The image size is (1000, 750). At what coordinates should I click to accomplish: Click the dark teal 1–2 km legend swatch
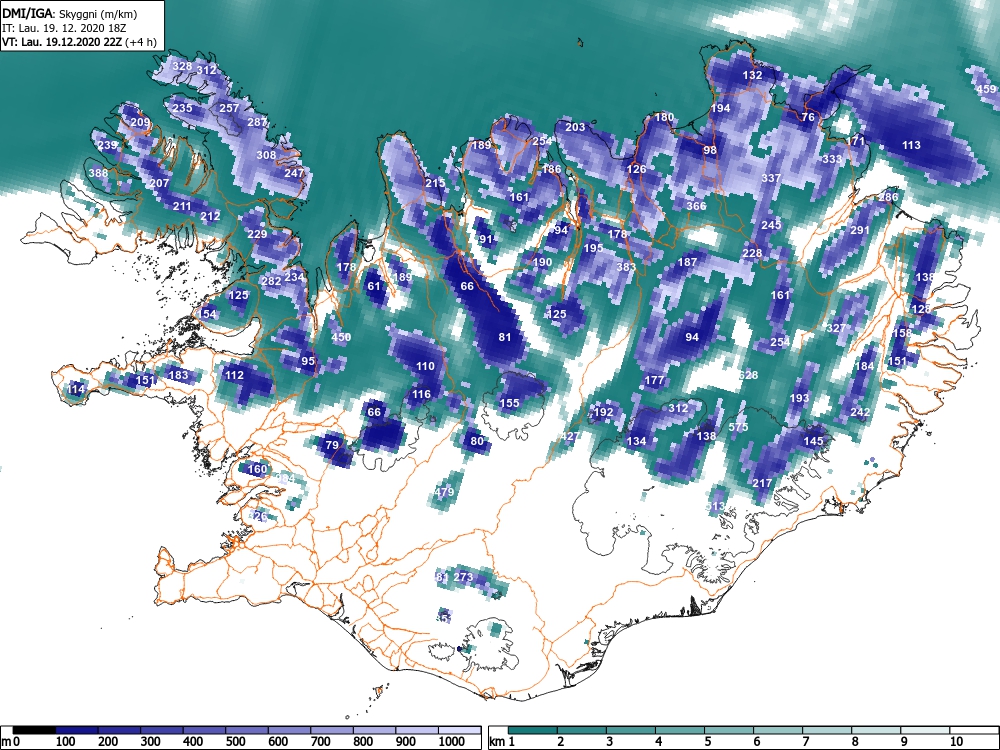(x=534, y=730)
